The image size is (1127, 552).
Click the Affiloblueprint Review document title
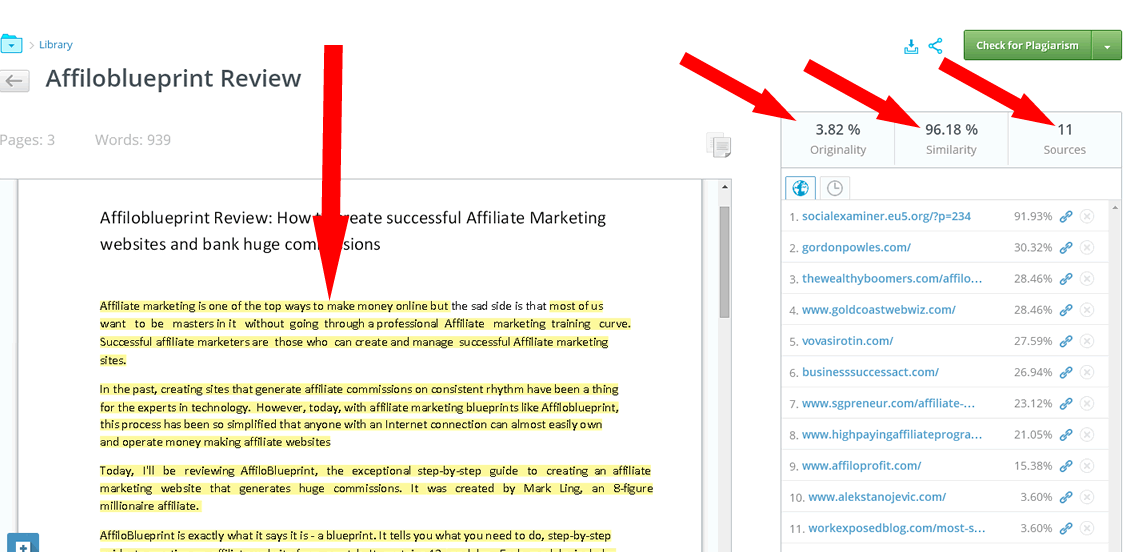tap(173, 78)
